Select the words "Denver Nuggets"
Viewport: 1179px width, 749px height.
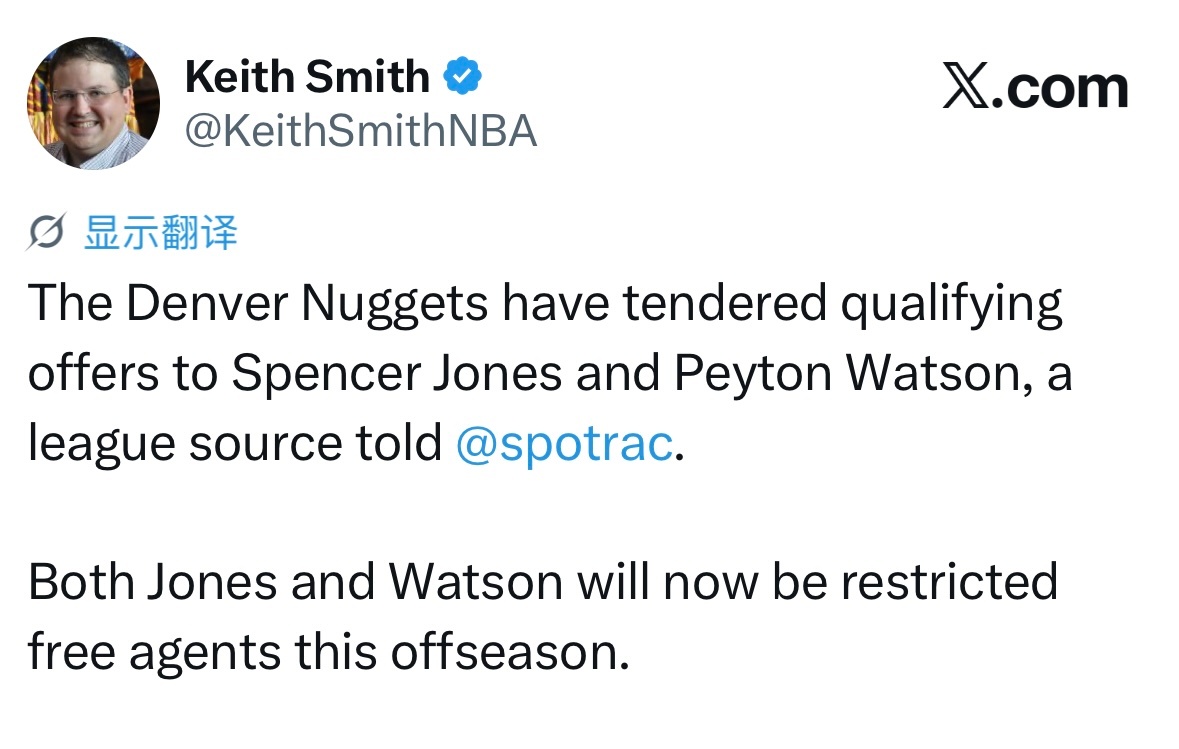(x=307, y=304)
